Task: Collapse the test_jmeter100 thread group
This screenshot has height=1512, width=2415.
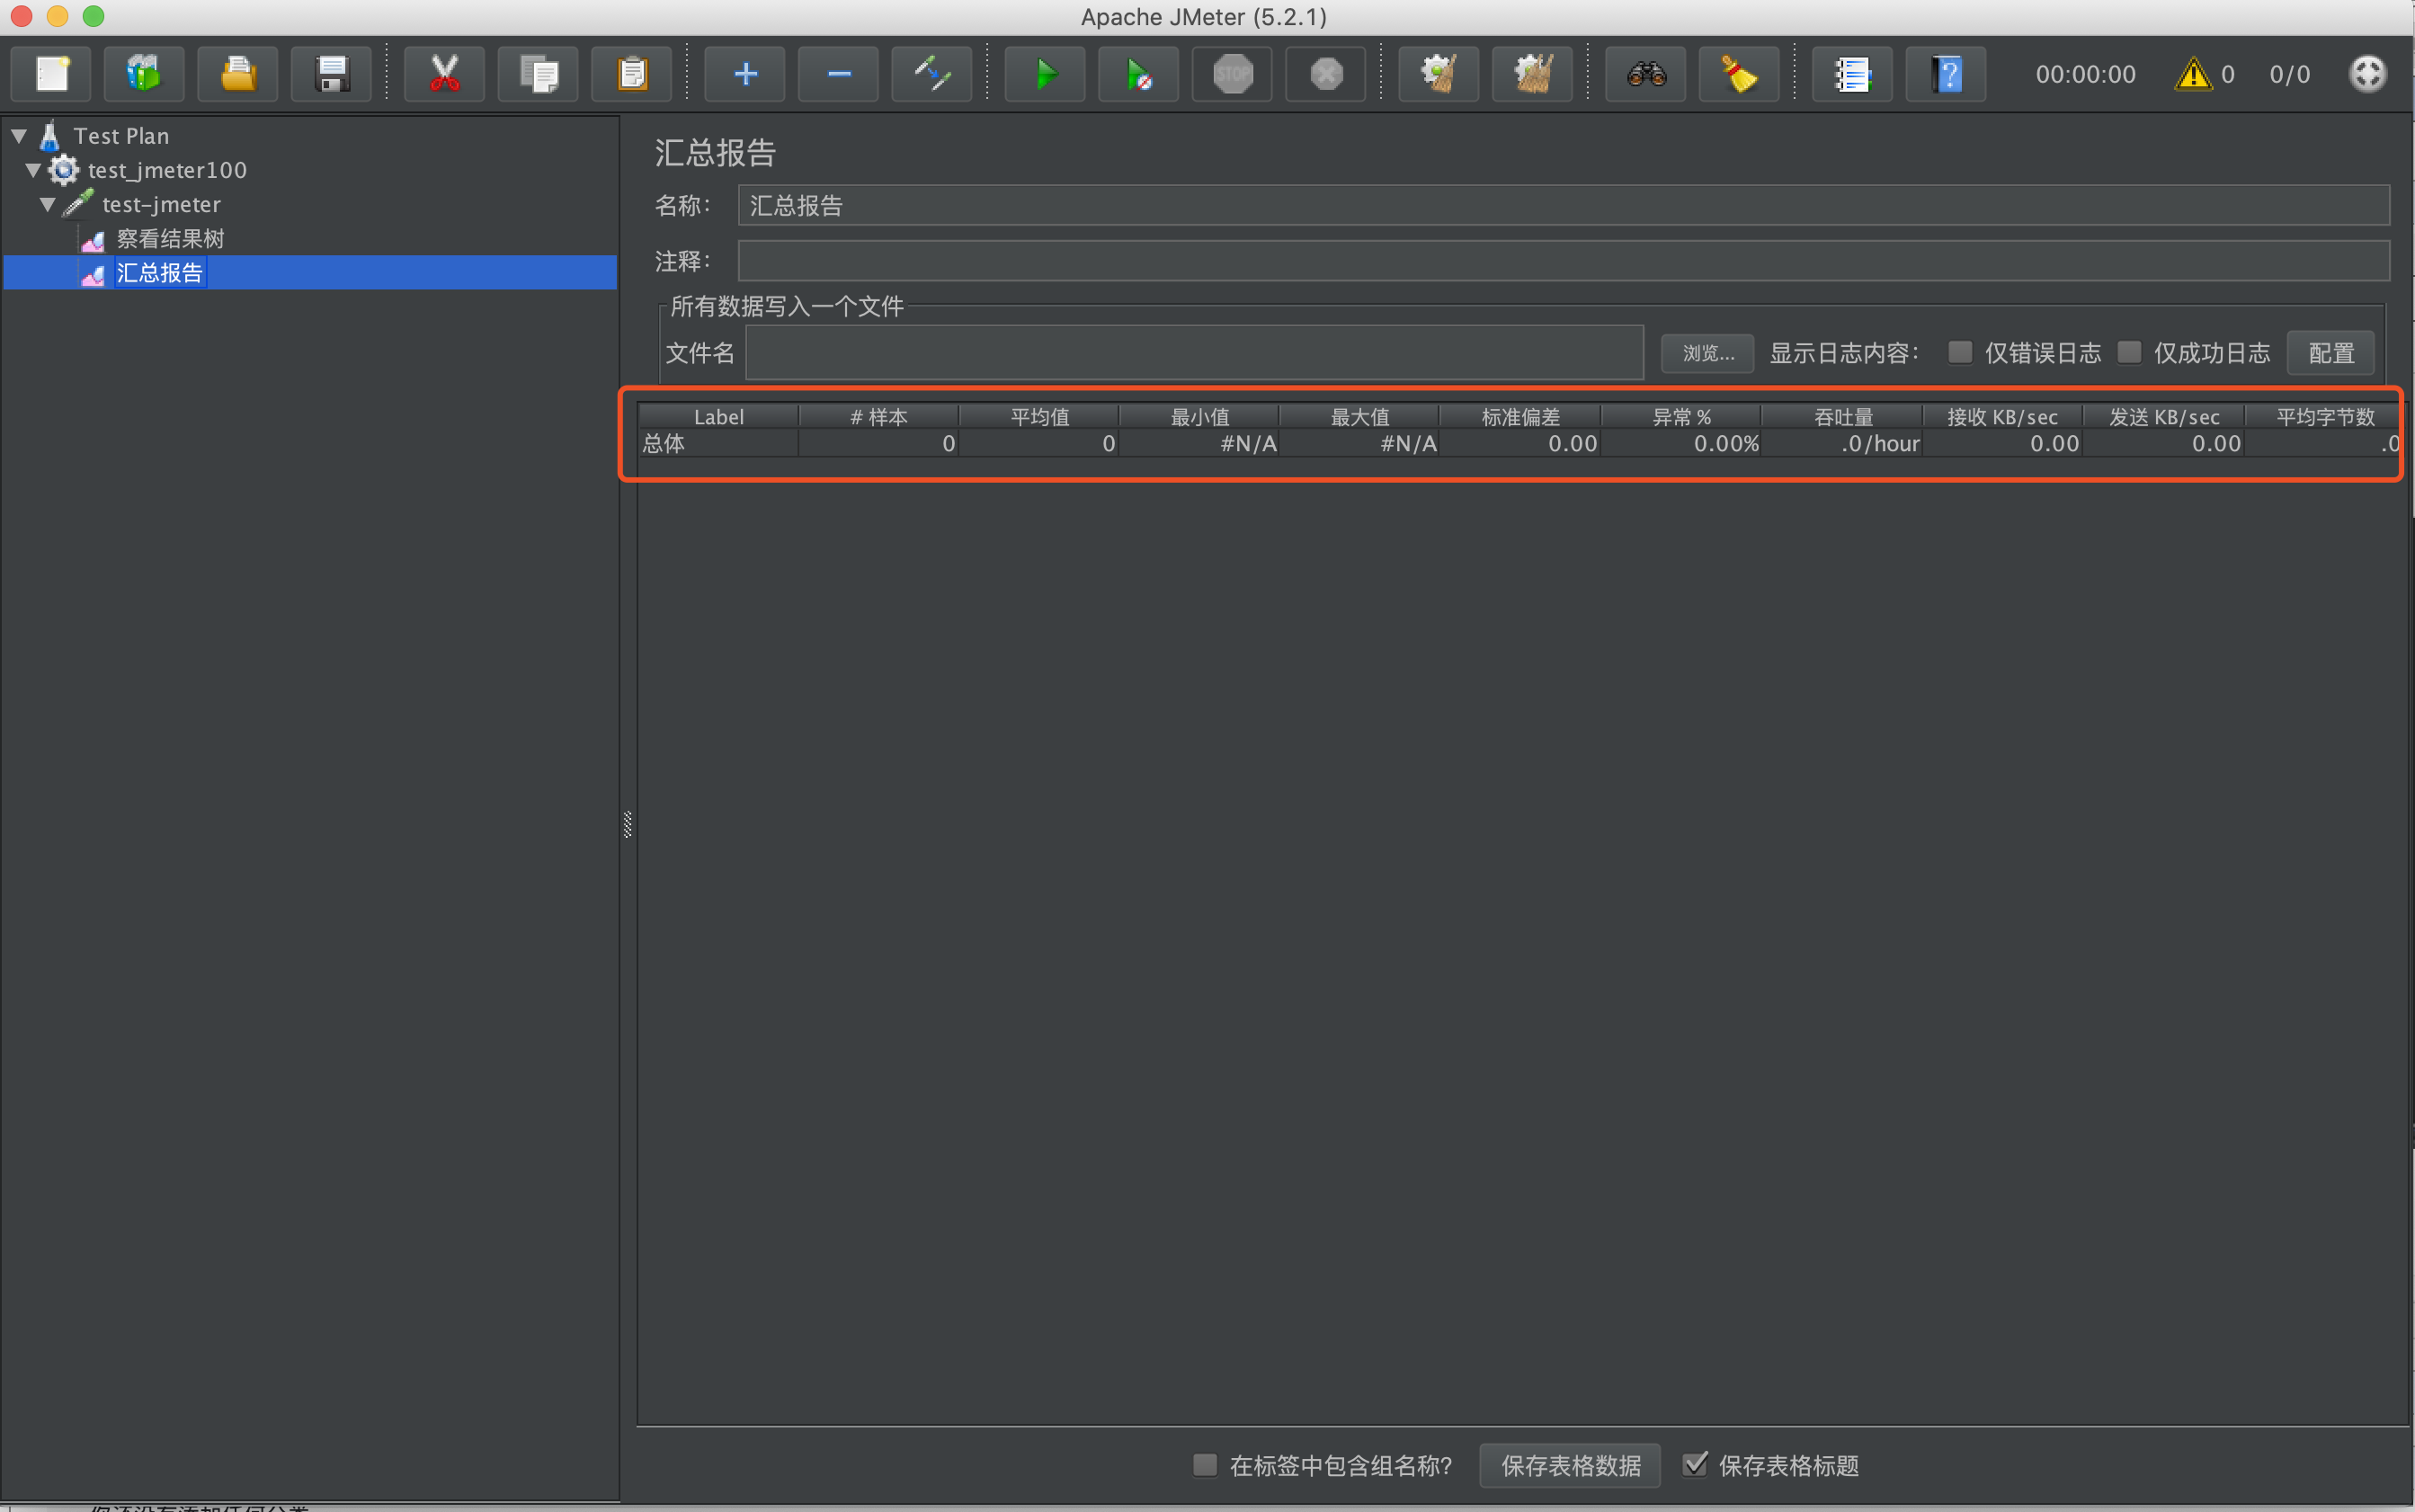Action: pos(33,170)
